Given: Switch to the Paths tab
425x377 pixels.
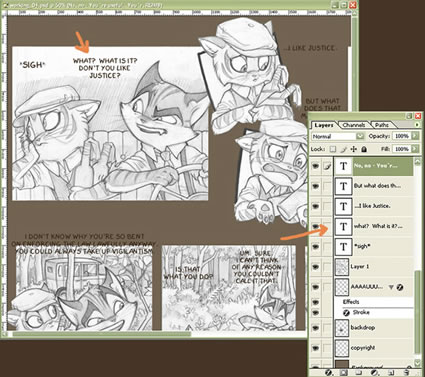Looking at the screenshot, I should (382, 125).
